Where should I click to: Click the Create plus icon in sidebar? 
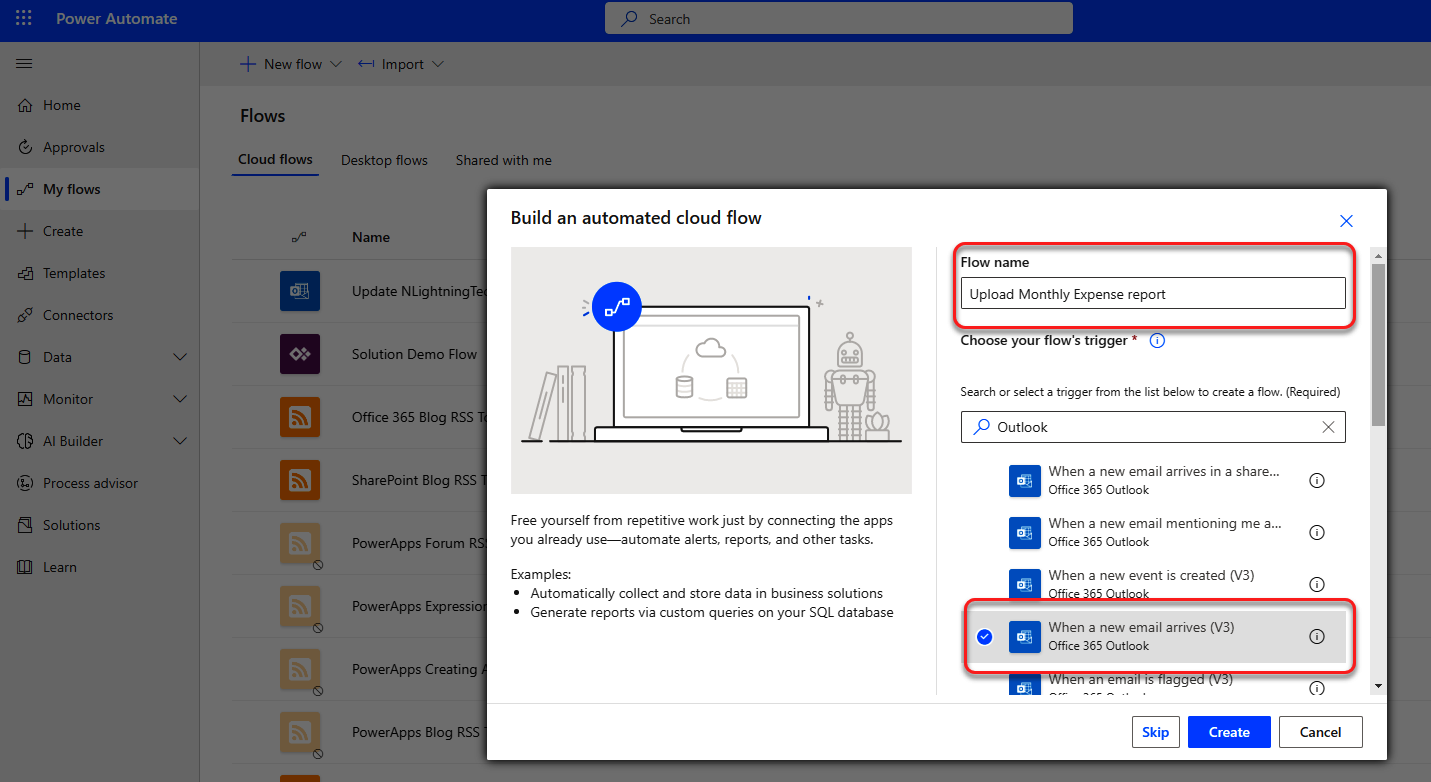[25, 231]
